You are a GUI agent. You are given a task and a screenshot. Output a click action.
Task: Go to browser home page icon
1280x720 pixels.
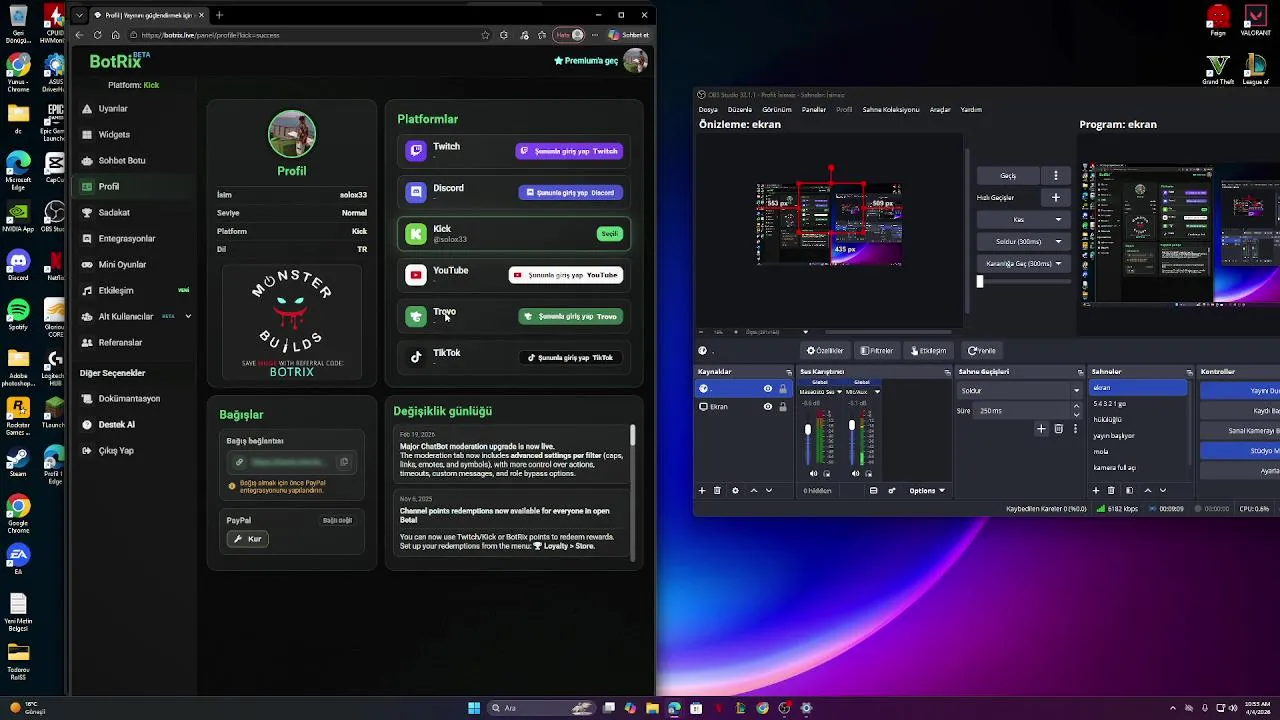(115, 35)
